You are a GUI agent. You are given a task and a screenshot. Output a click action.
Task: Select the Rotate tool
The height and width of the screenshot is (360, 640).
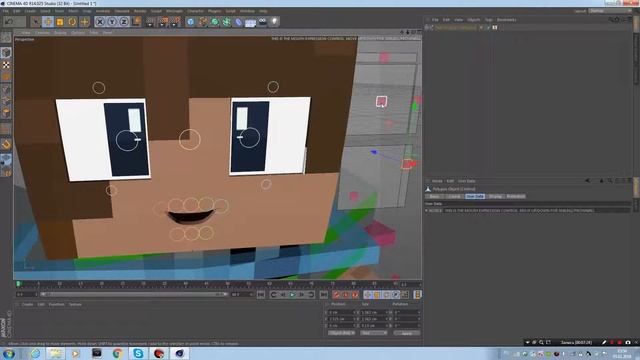pyautogui.click(x=72, y=22)
